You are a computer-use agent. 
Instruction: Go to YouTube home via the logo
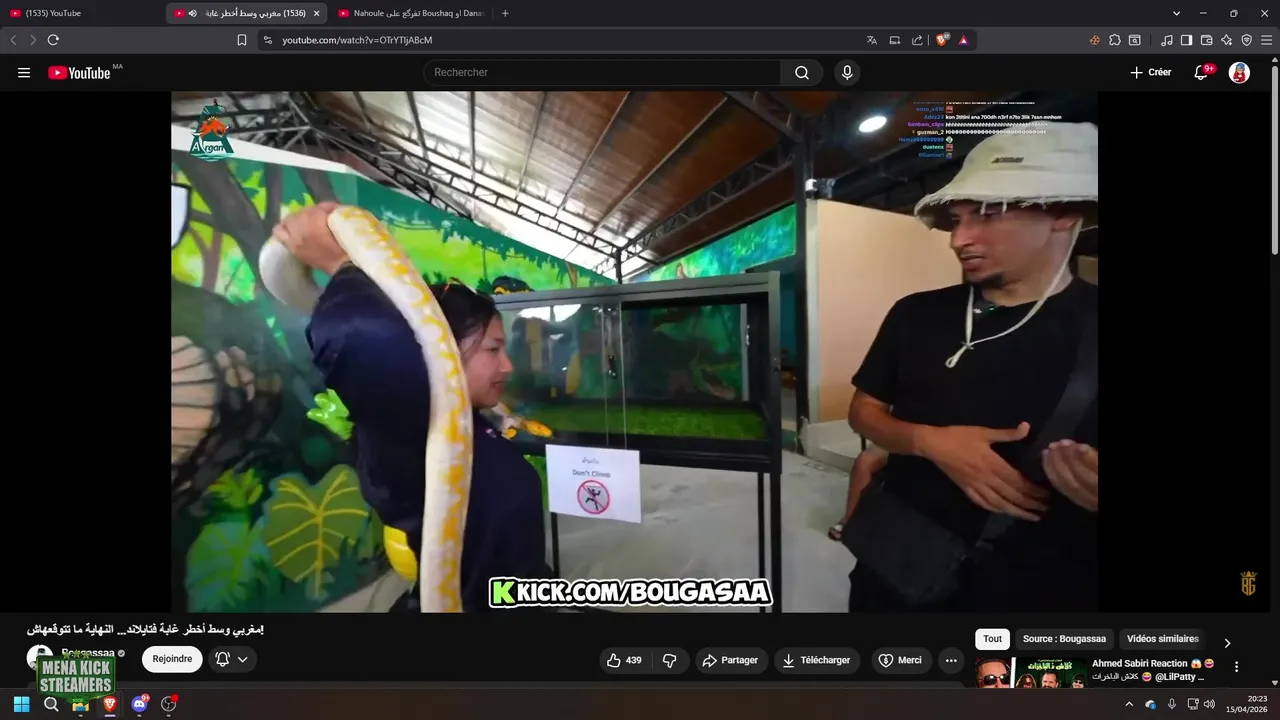[79, 73]
